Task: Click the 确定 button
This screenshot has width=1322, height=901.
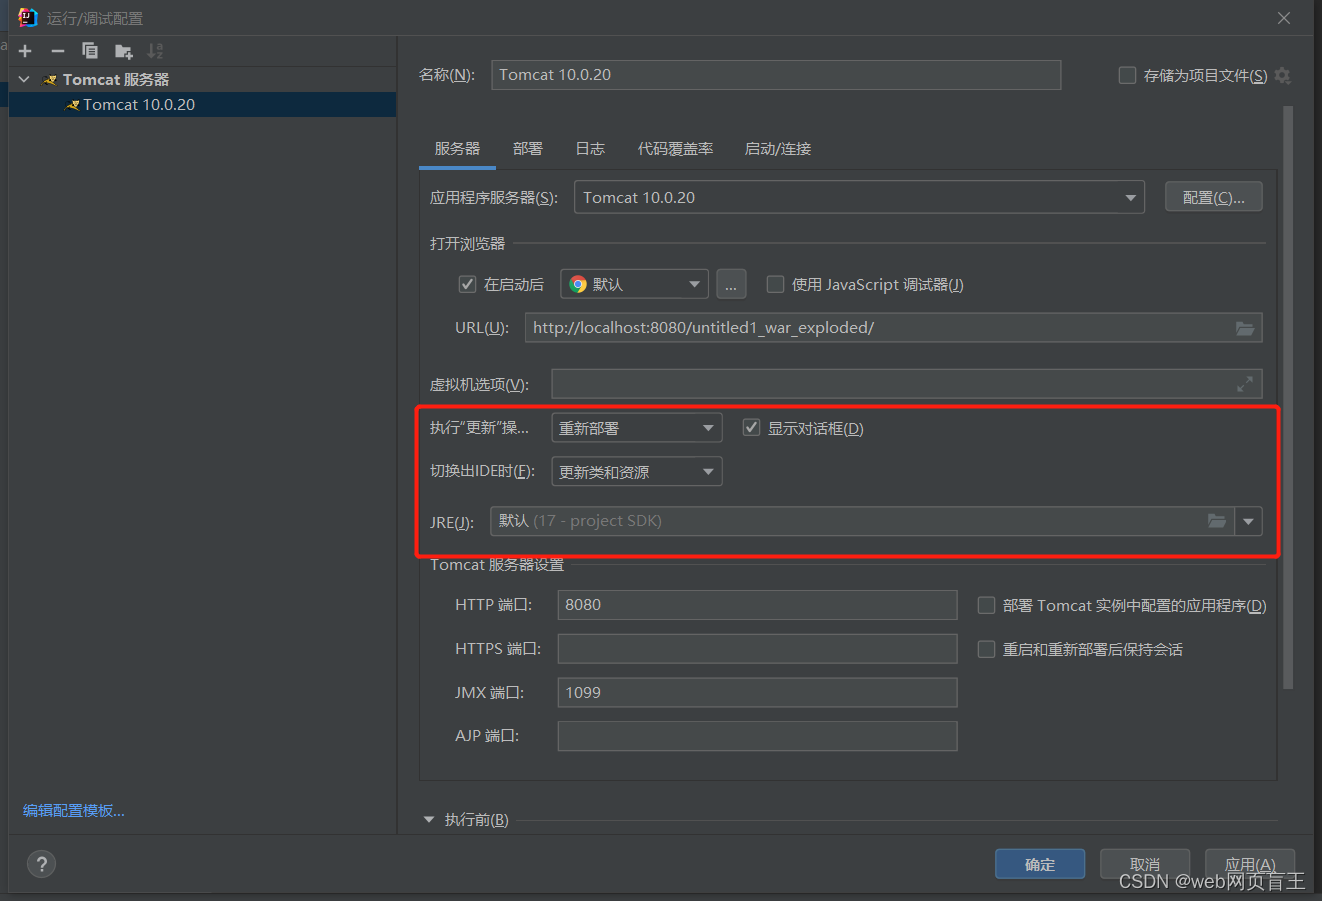Action: pyautogui.click(x=1040, y=864)
